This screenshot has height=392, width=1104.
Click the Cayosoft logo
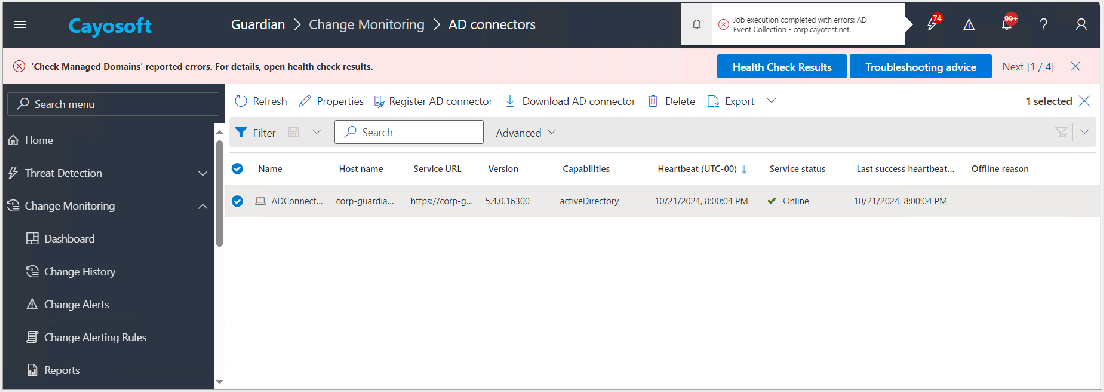coord(110,26)
